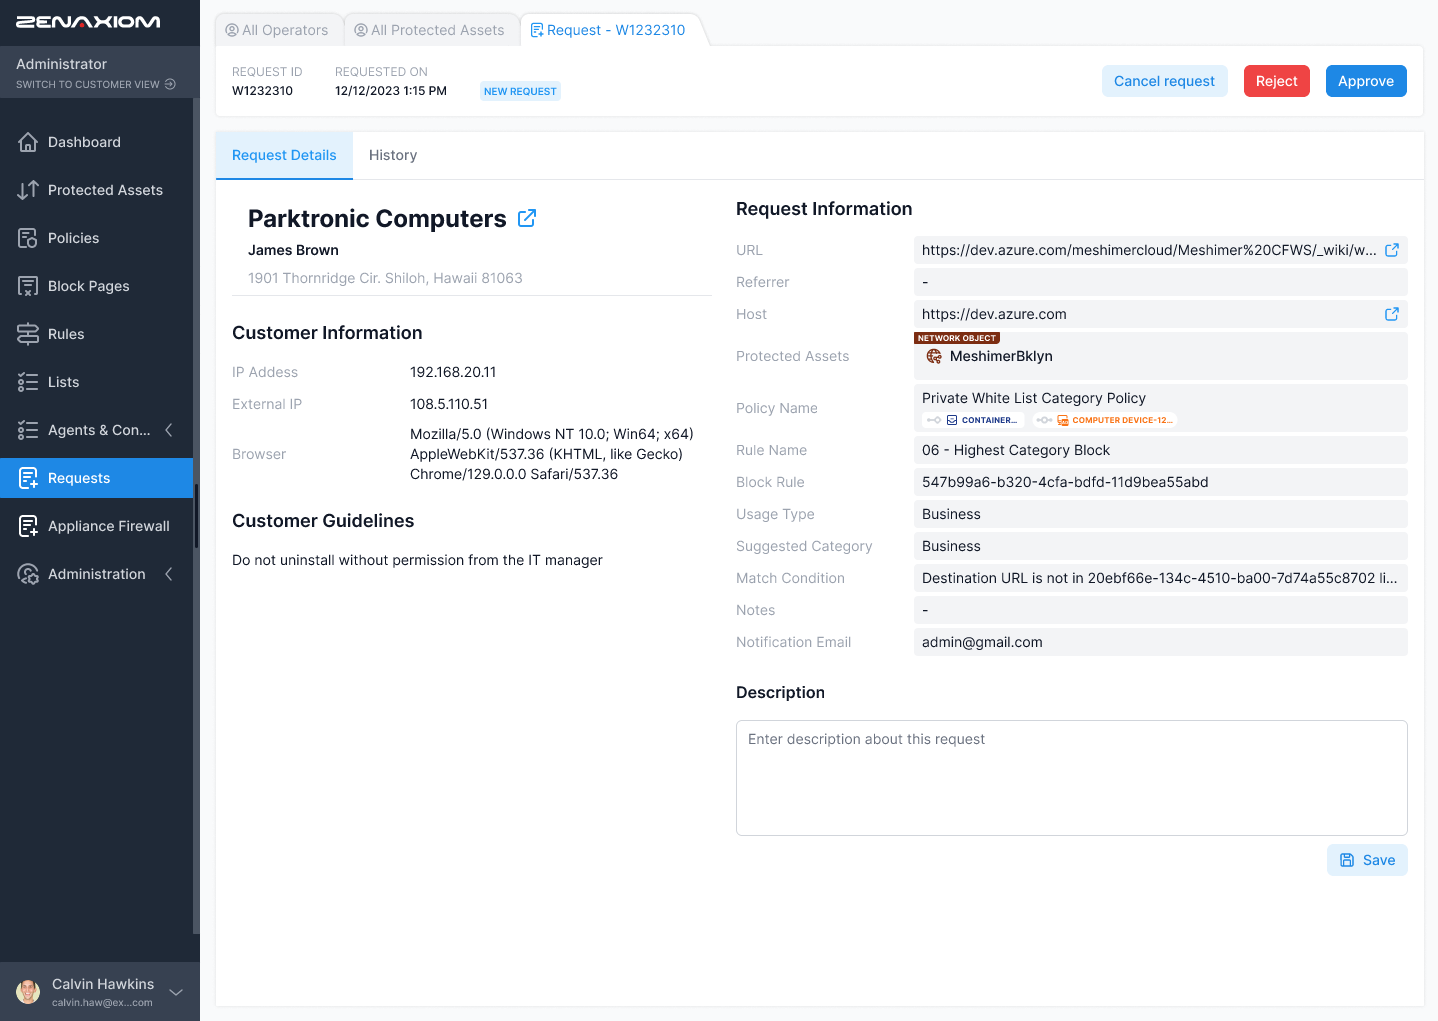The height and width of the screenshot is (1021, 1438).
Task: Click External IP 108.5.110.51
Action: pyautogui.click(x=449, y=404)
